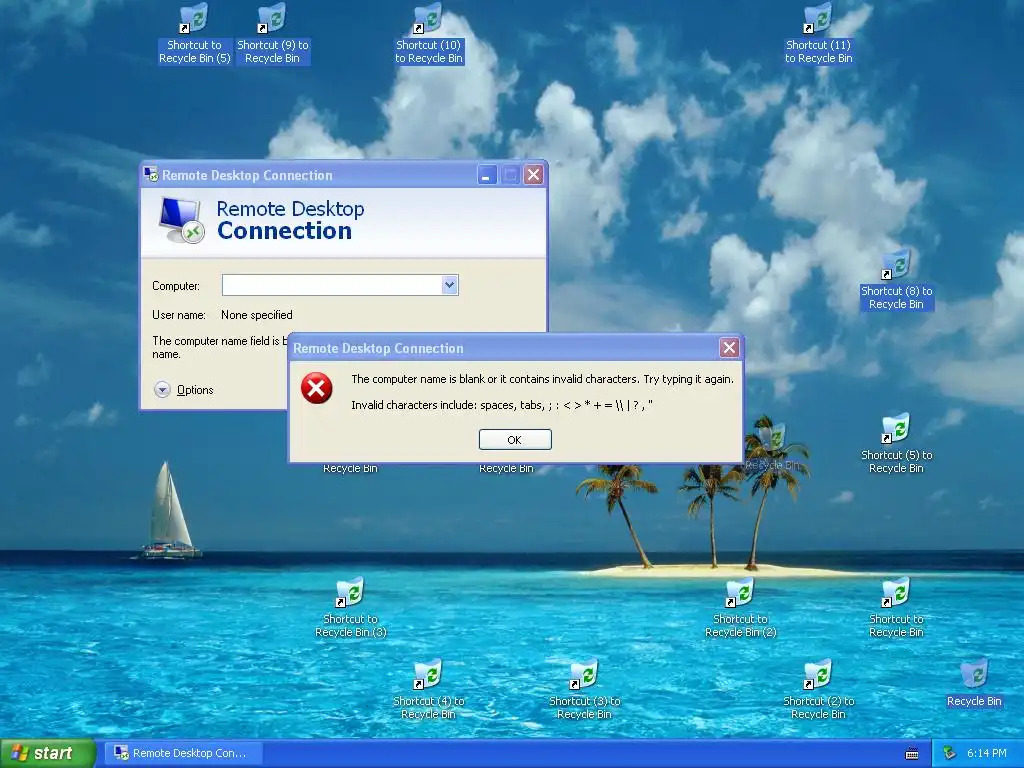Select the 'None specified' user name text
Screen dimensions: 1024x768
(x=257, y=315)
